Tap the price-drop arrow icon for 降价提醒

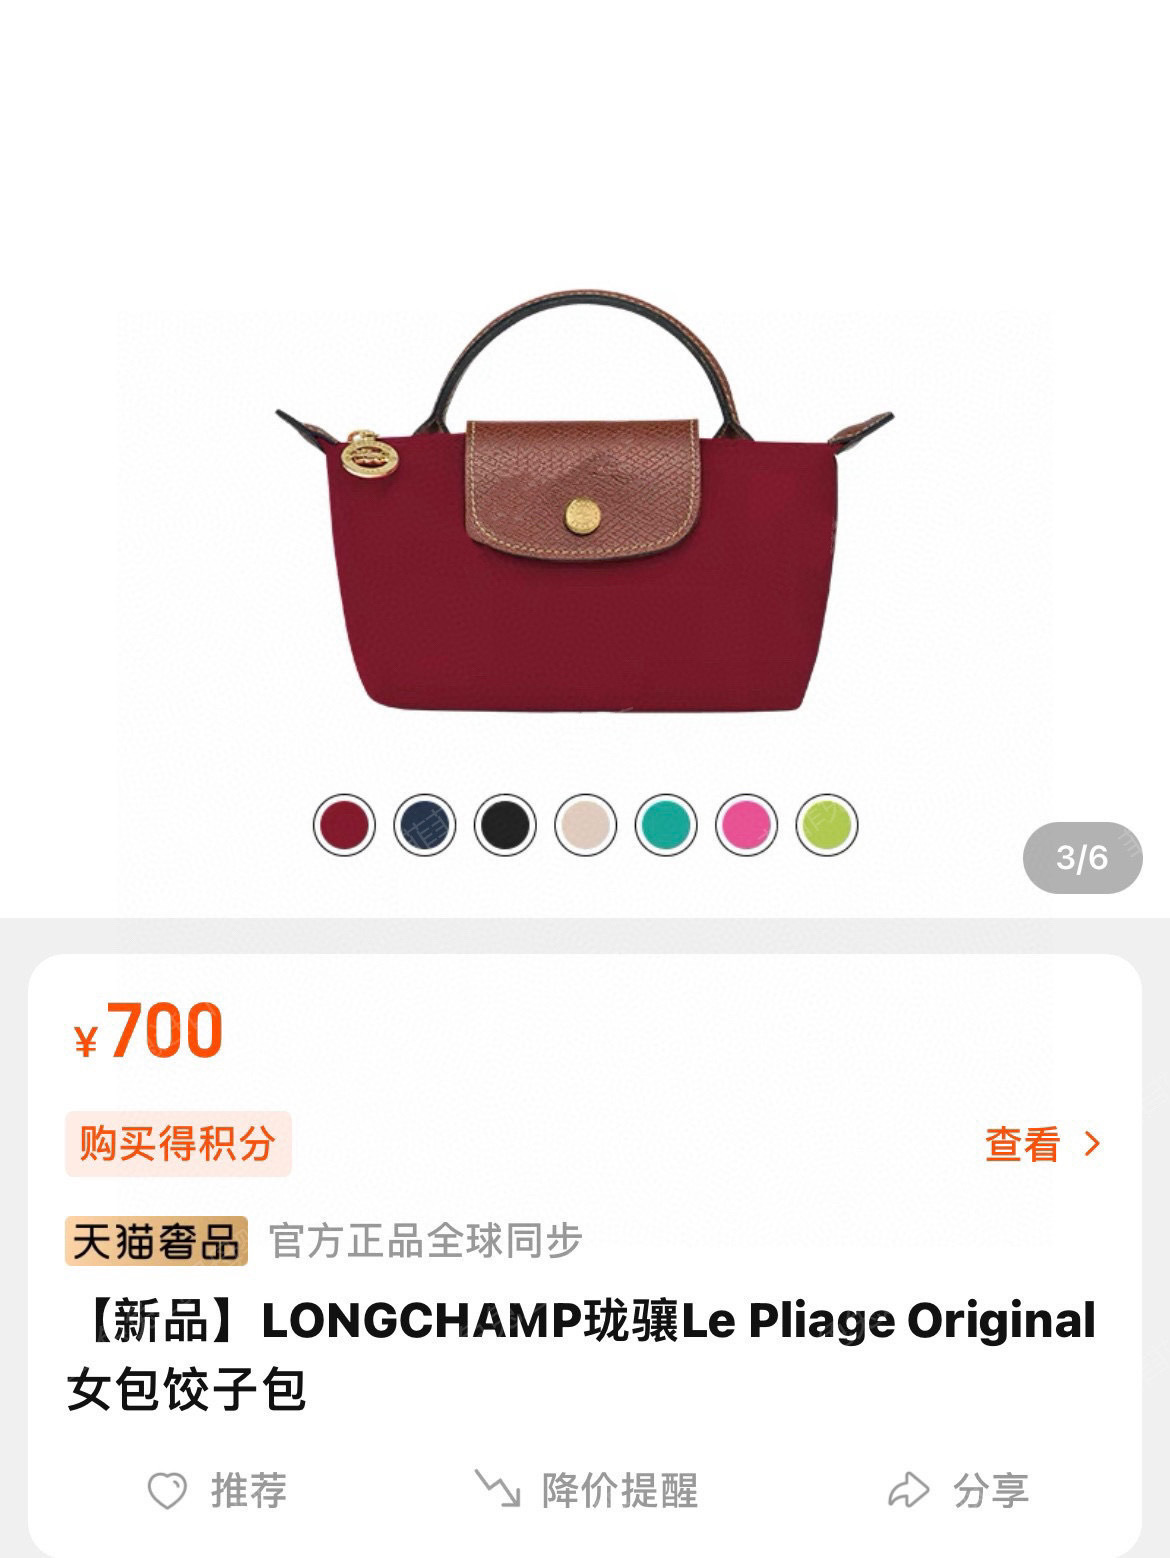(497, 1489)
